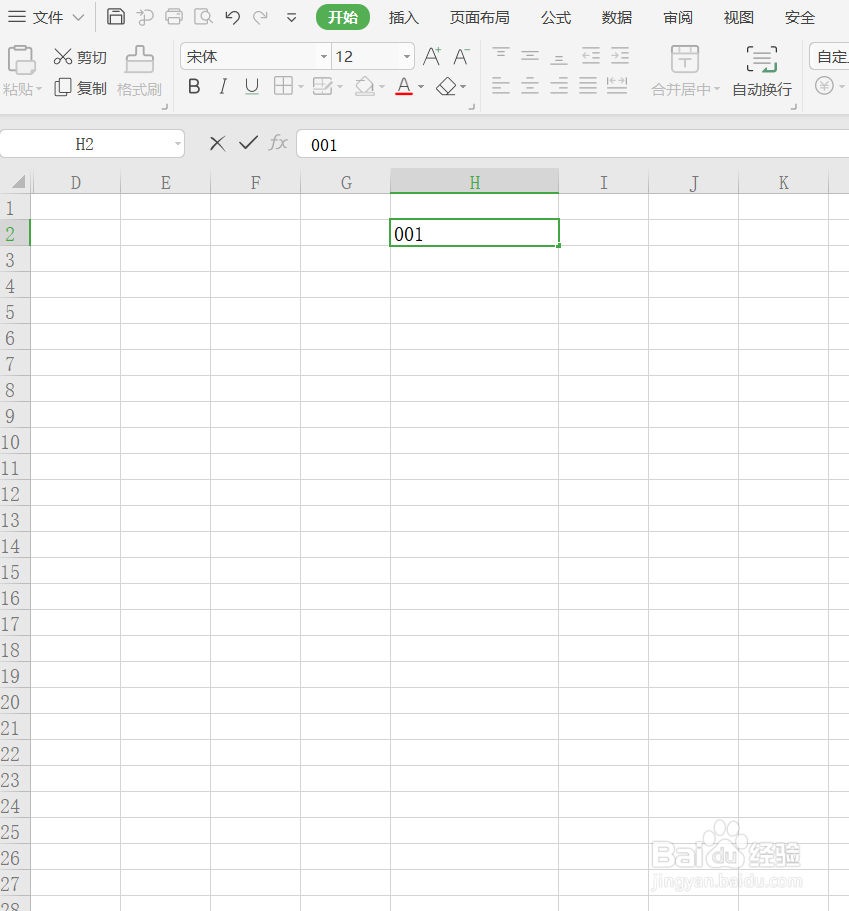
Task: Click the distributed alignment icon
Action: tap(617, 87)
